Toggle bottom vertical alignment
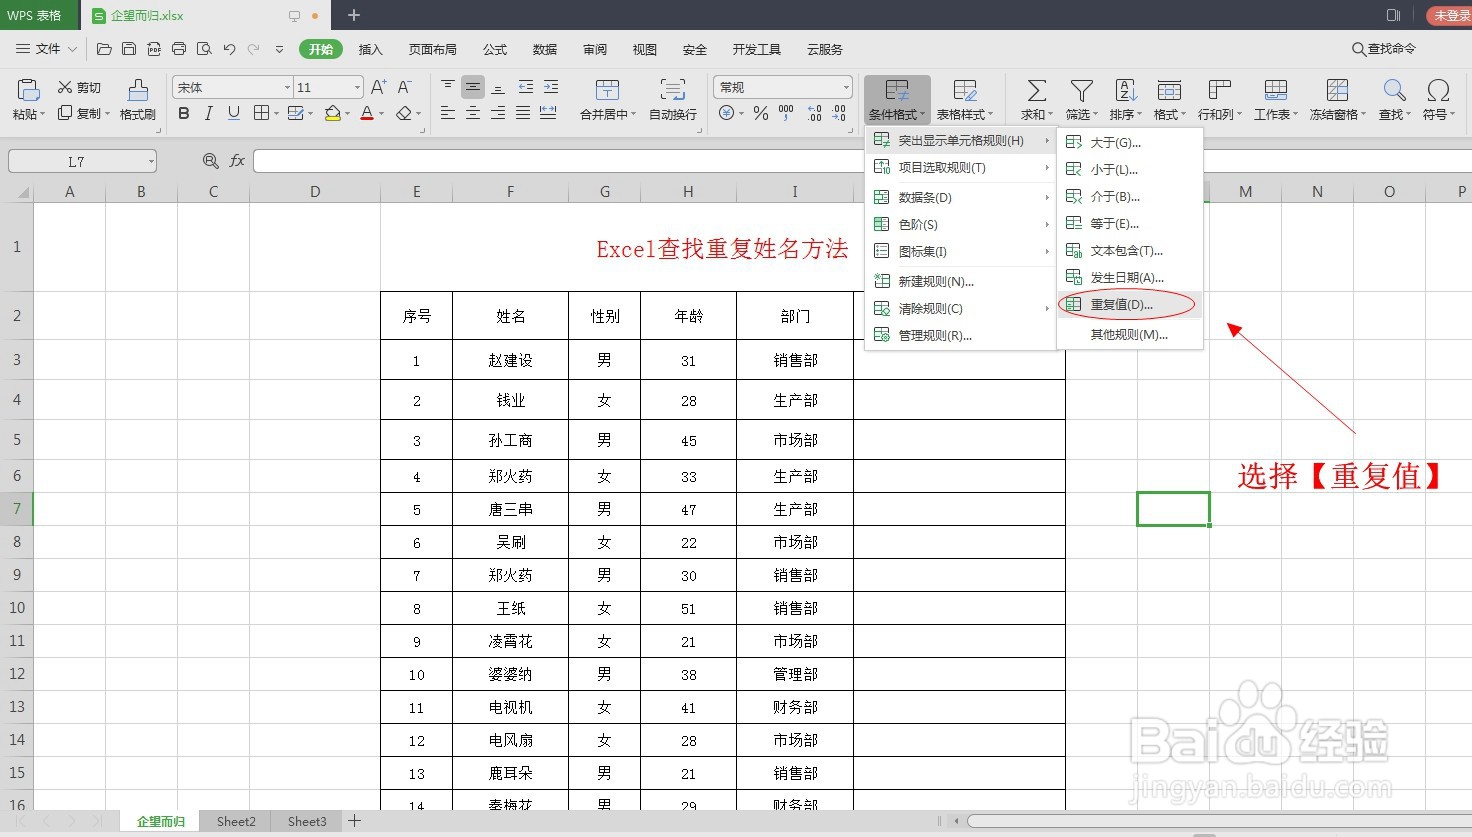The height and width of the screenshot is (837, 1472). click(x=498, y=88)
